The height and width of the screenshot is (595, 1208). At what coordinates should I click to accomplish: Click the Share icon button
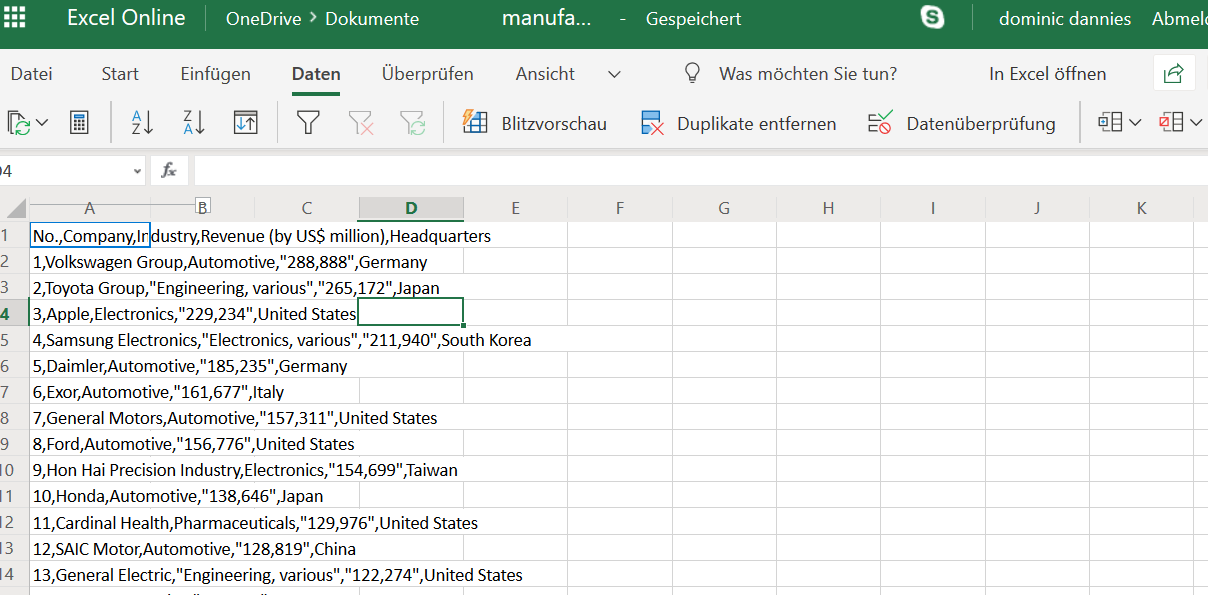pos(1174,73)
